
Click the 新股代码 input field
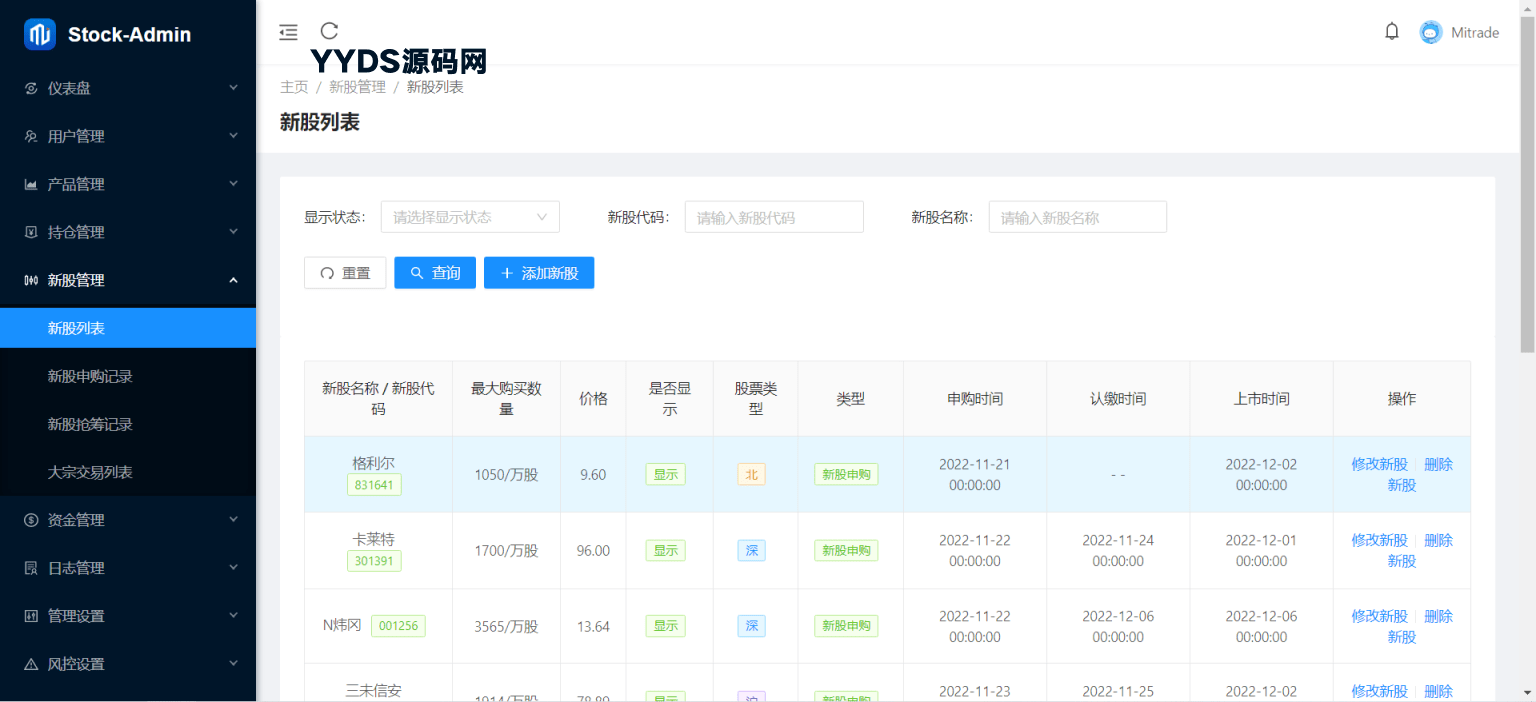[773, 217]
